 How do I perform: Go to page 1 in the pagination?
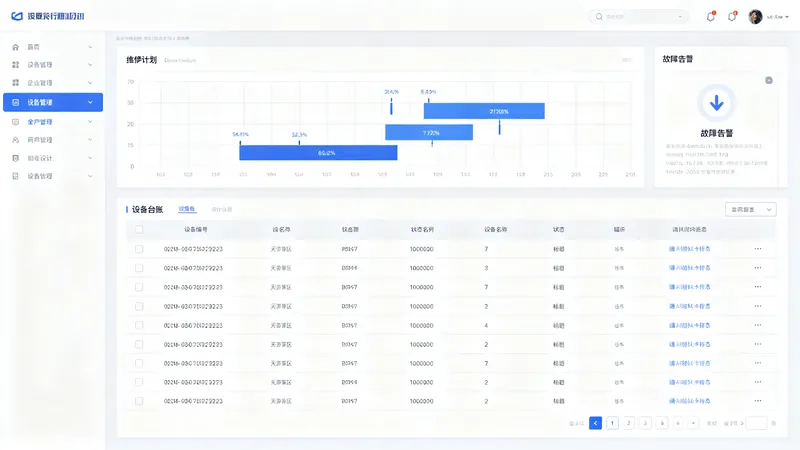coord(612,423)
